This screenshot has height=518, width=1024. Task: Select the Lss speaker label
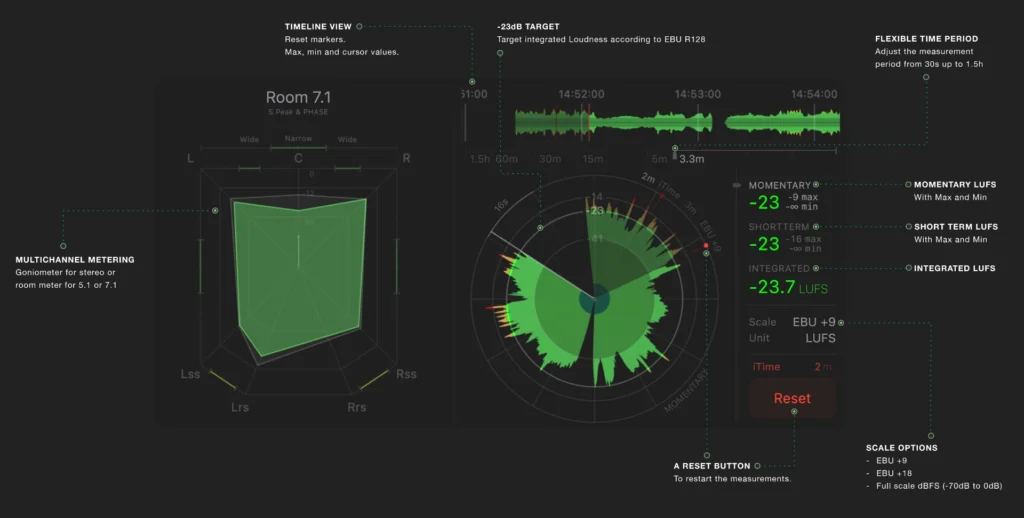point(190,374)
